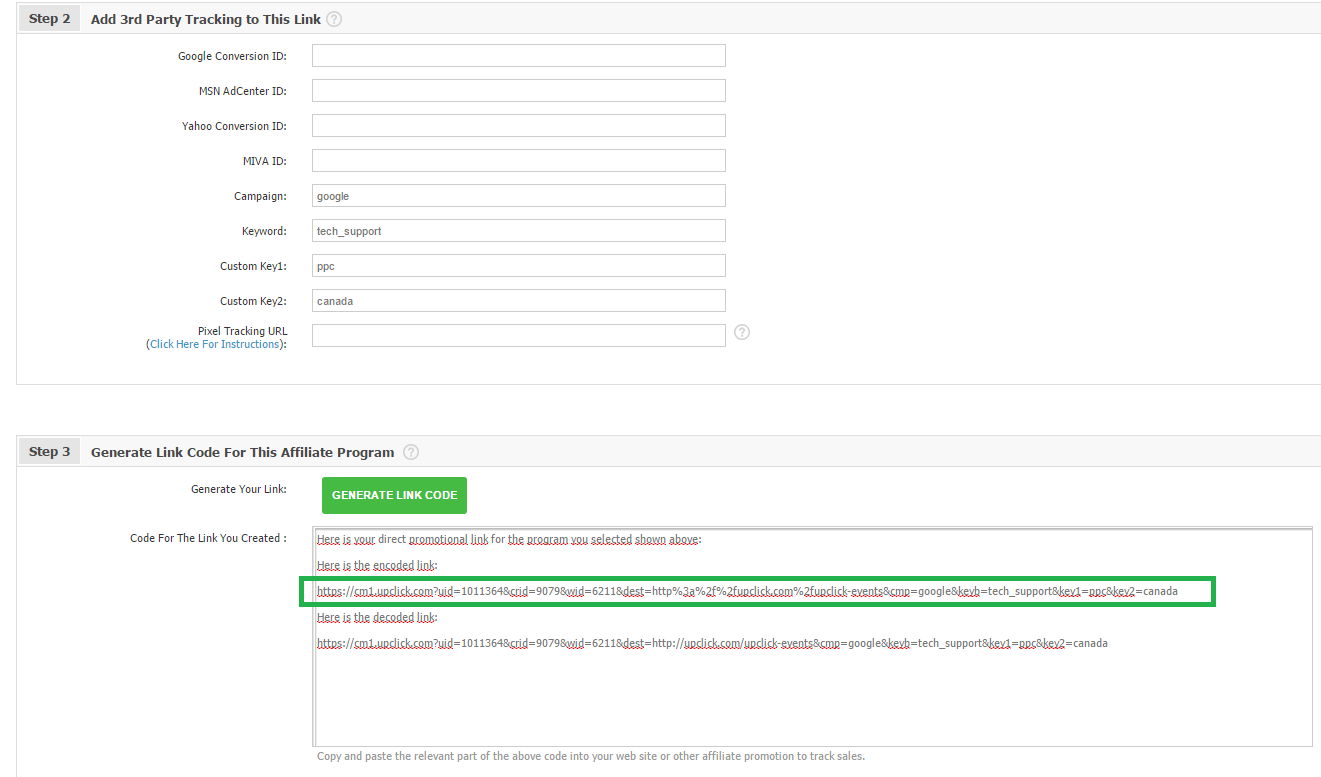The height and width of the screenshot is (777, 1321).
Task: Click the help icon next to Pixel Tracking URL field
Action: (x=742, y=332)
